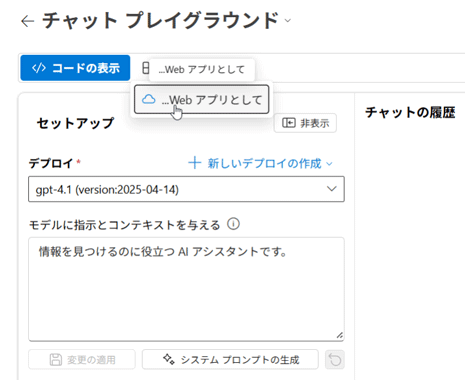
Task: Click the コードの表示 button
Action: pos(75,68)
